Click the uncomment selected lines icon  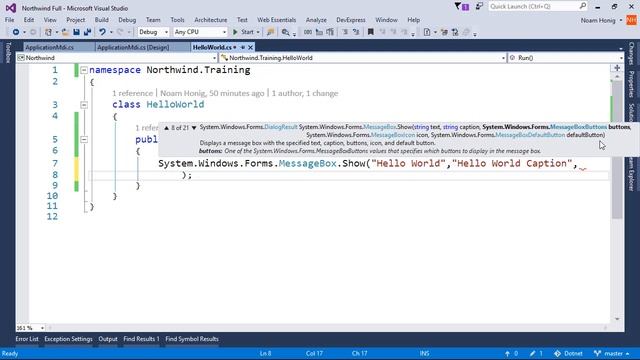[356, 32]
